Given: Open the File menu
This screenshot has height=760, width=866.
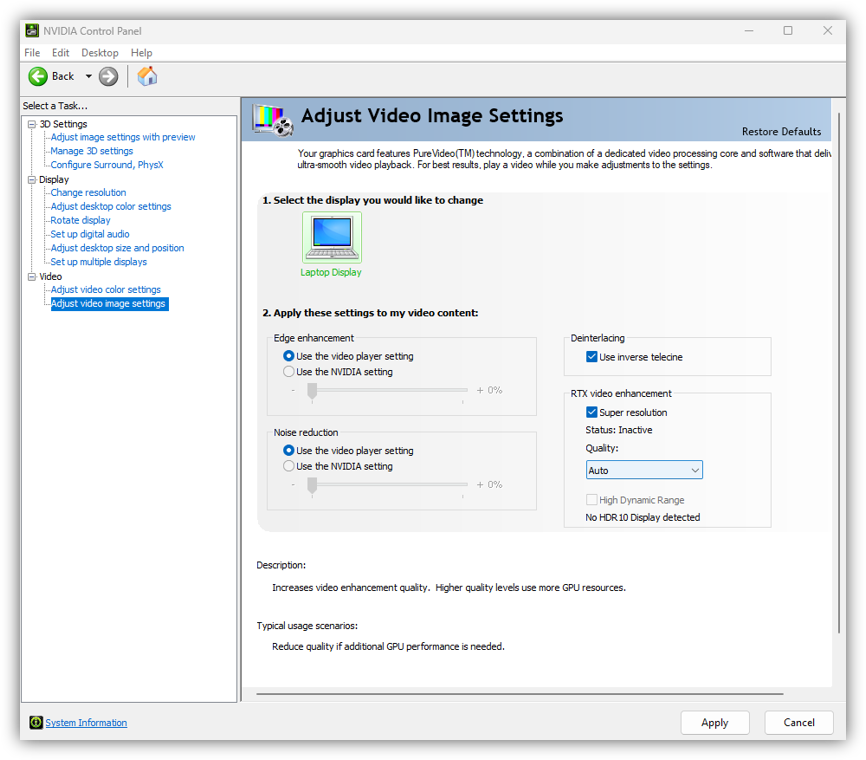Looking at the screenshot, I should pos(32,53).
